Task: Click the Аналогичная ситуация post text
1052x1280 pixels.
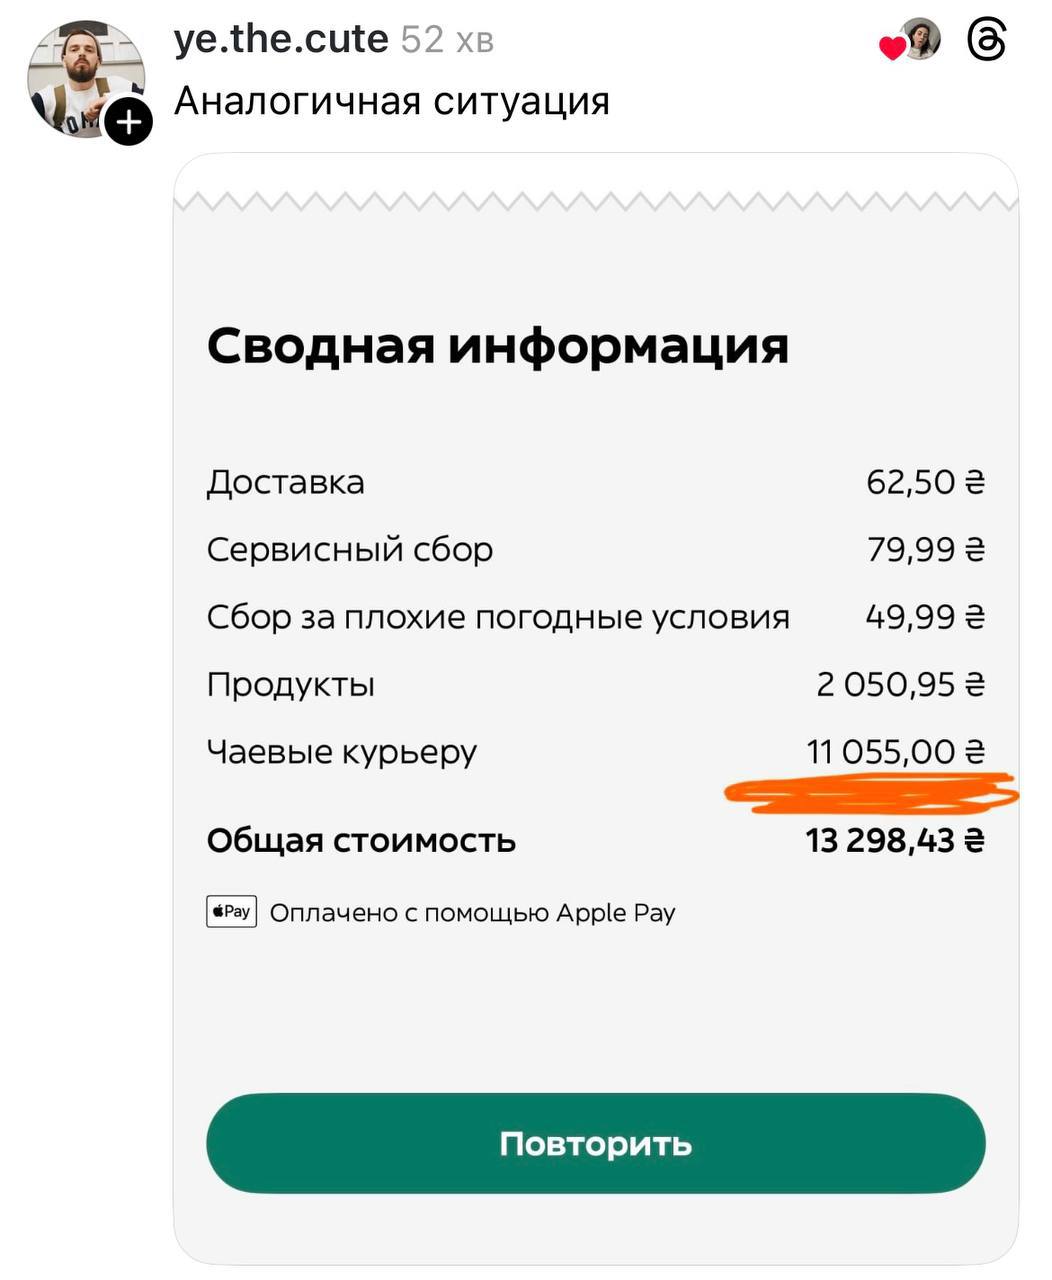Action: [394, 100]
